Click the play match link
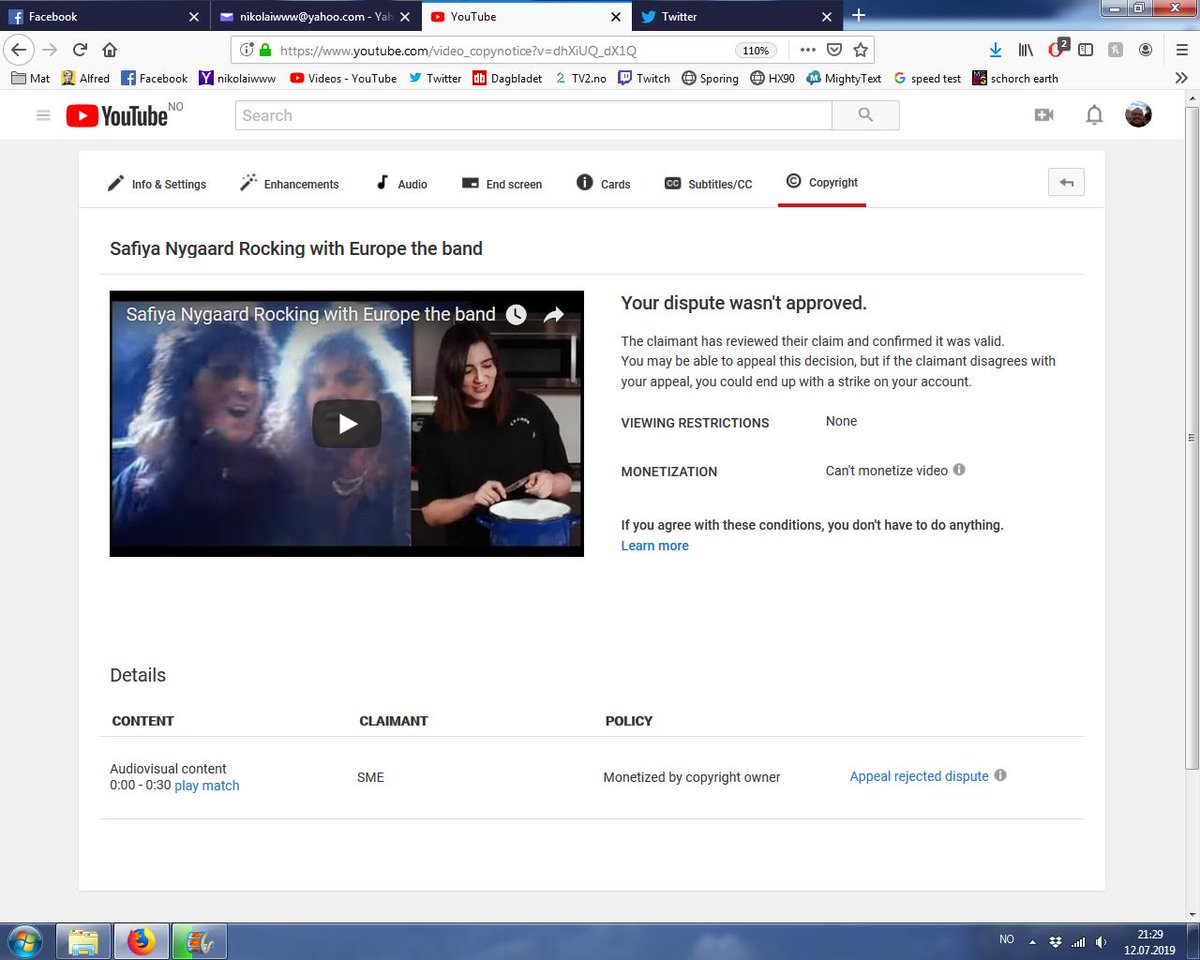 pos(207,785)
